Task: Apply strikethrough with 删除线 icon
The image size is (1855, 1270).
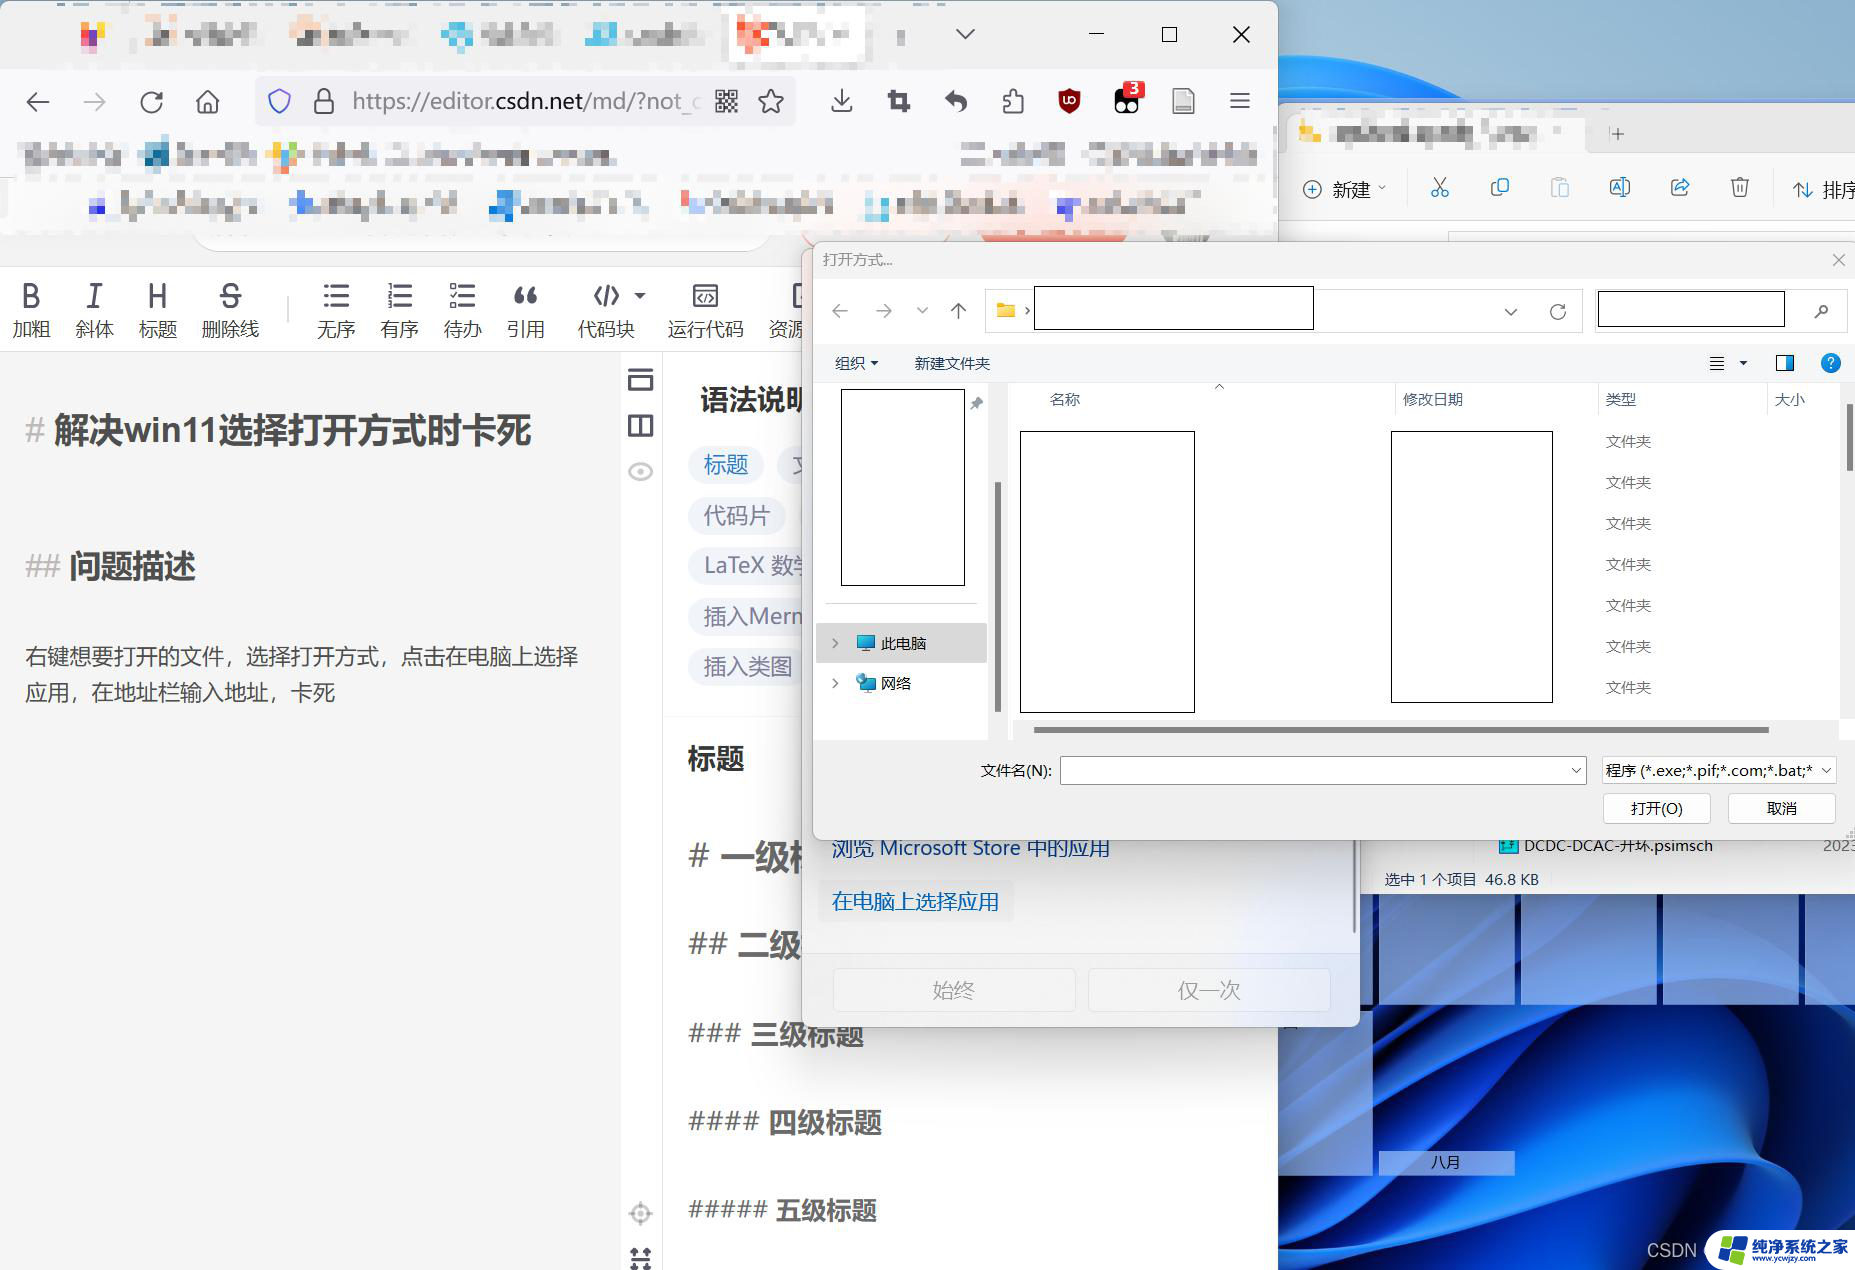Action: pyautogui.click(x=230, y=310)
